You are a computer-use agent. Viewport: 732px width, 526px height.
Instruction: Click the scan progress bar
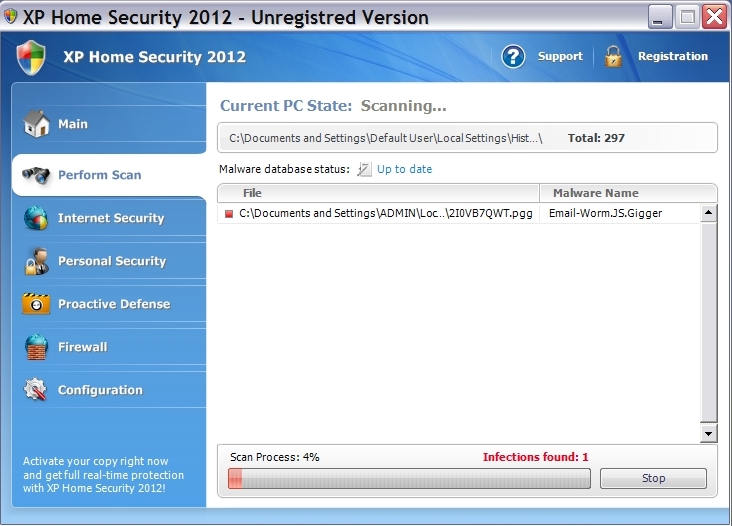click(408, 479)
